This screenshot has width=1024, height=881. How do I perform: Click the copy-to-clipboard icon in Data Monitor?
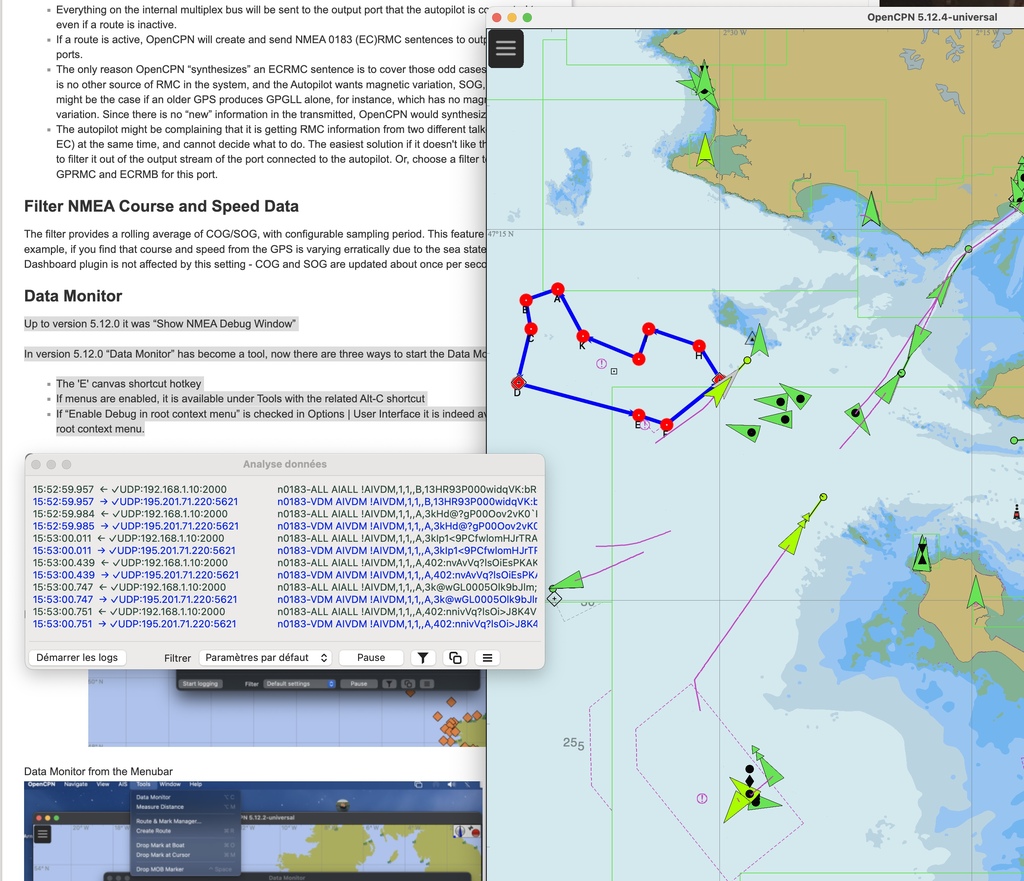(455, 658)
